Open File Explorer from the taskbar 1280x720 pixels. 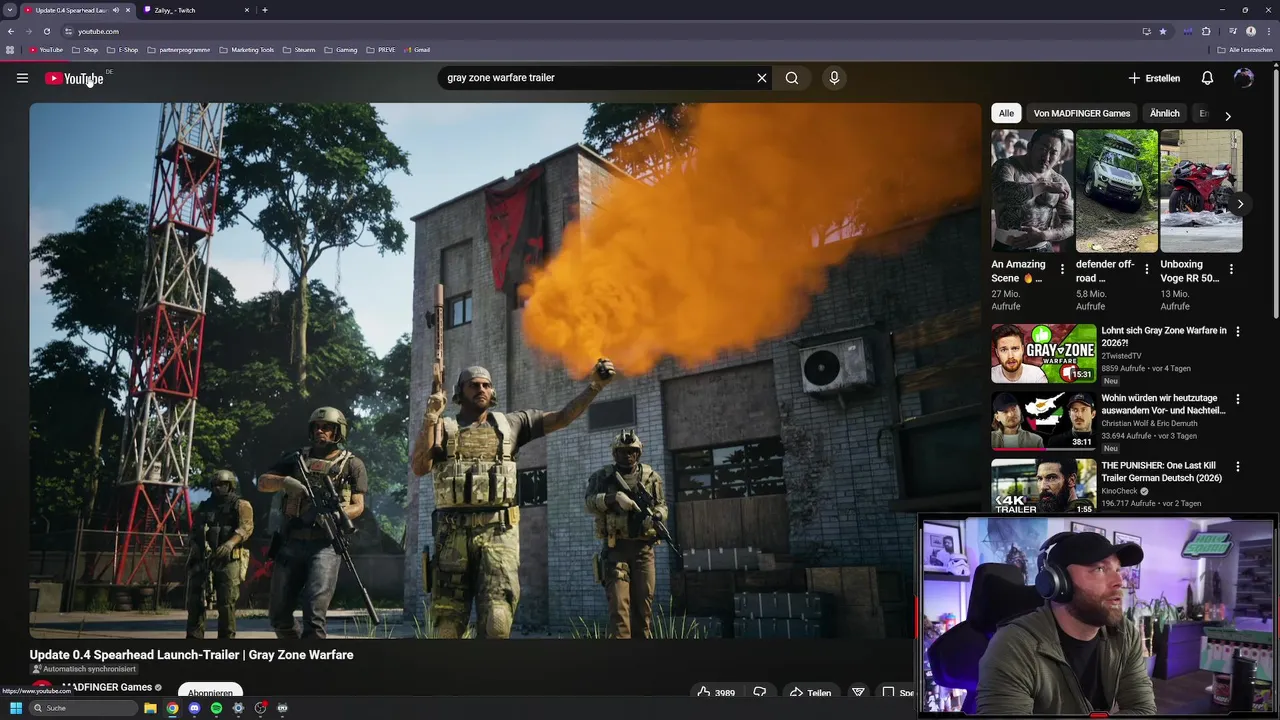[x=150, y=708]
